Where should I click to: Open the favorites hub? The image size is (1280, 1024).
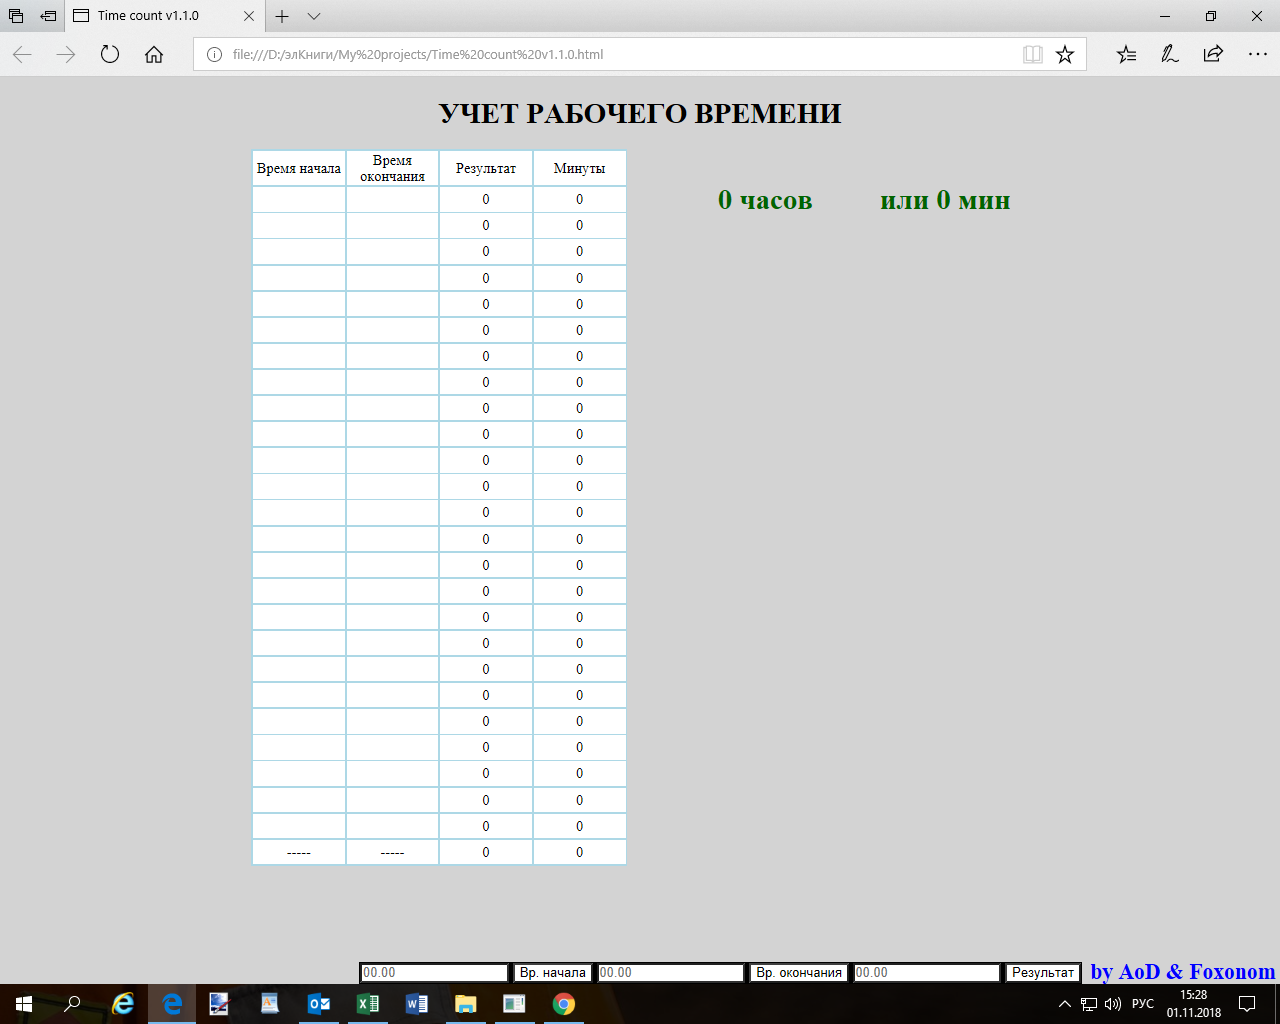(x=1126, y=55)
